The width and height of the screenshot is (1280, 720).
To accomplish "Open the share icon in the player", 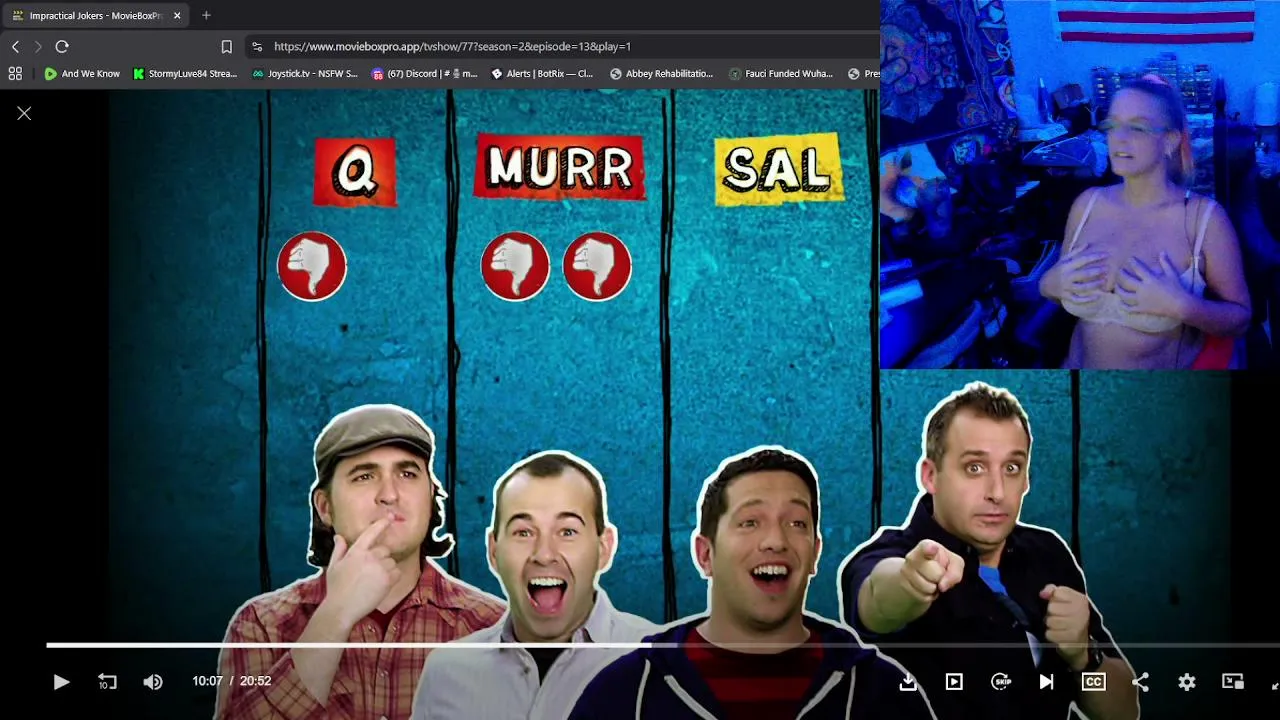I will (x=1140, y=681).
